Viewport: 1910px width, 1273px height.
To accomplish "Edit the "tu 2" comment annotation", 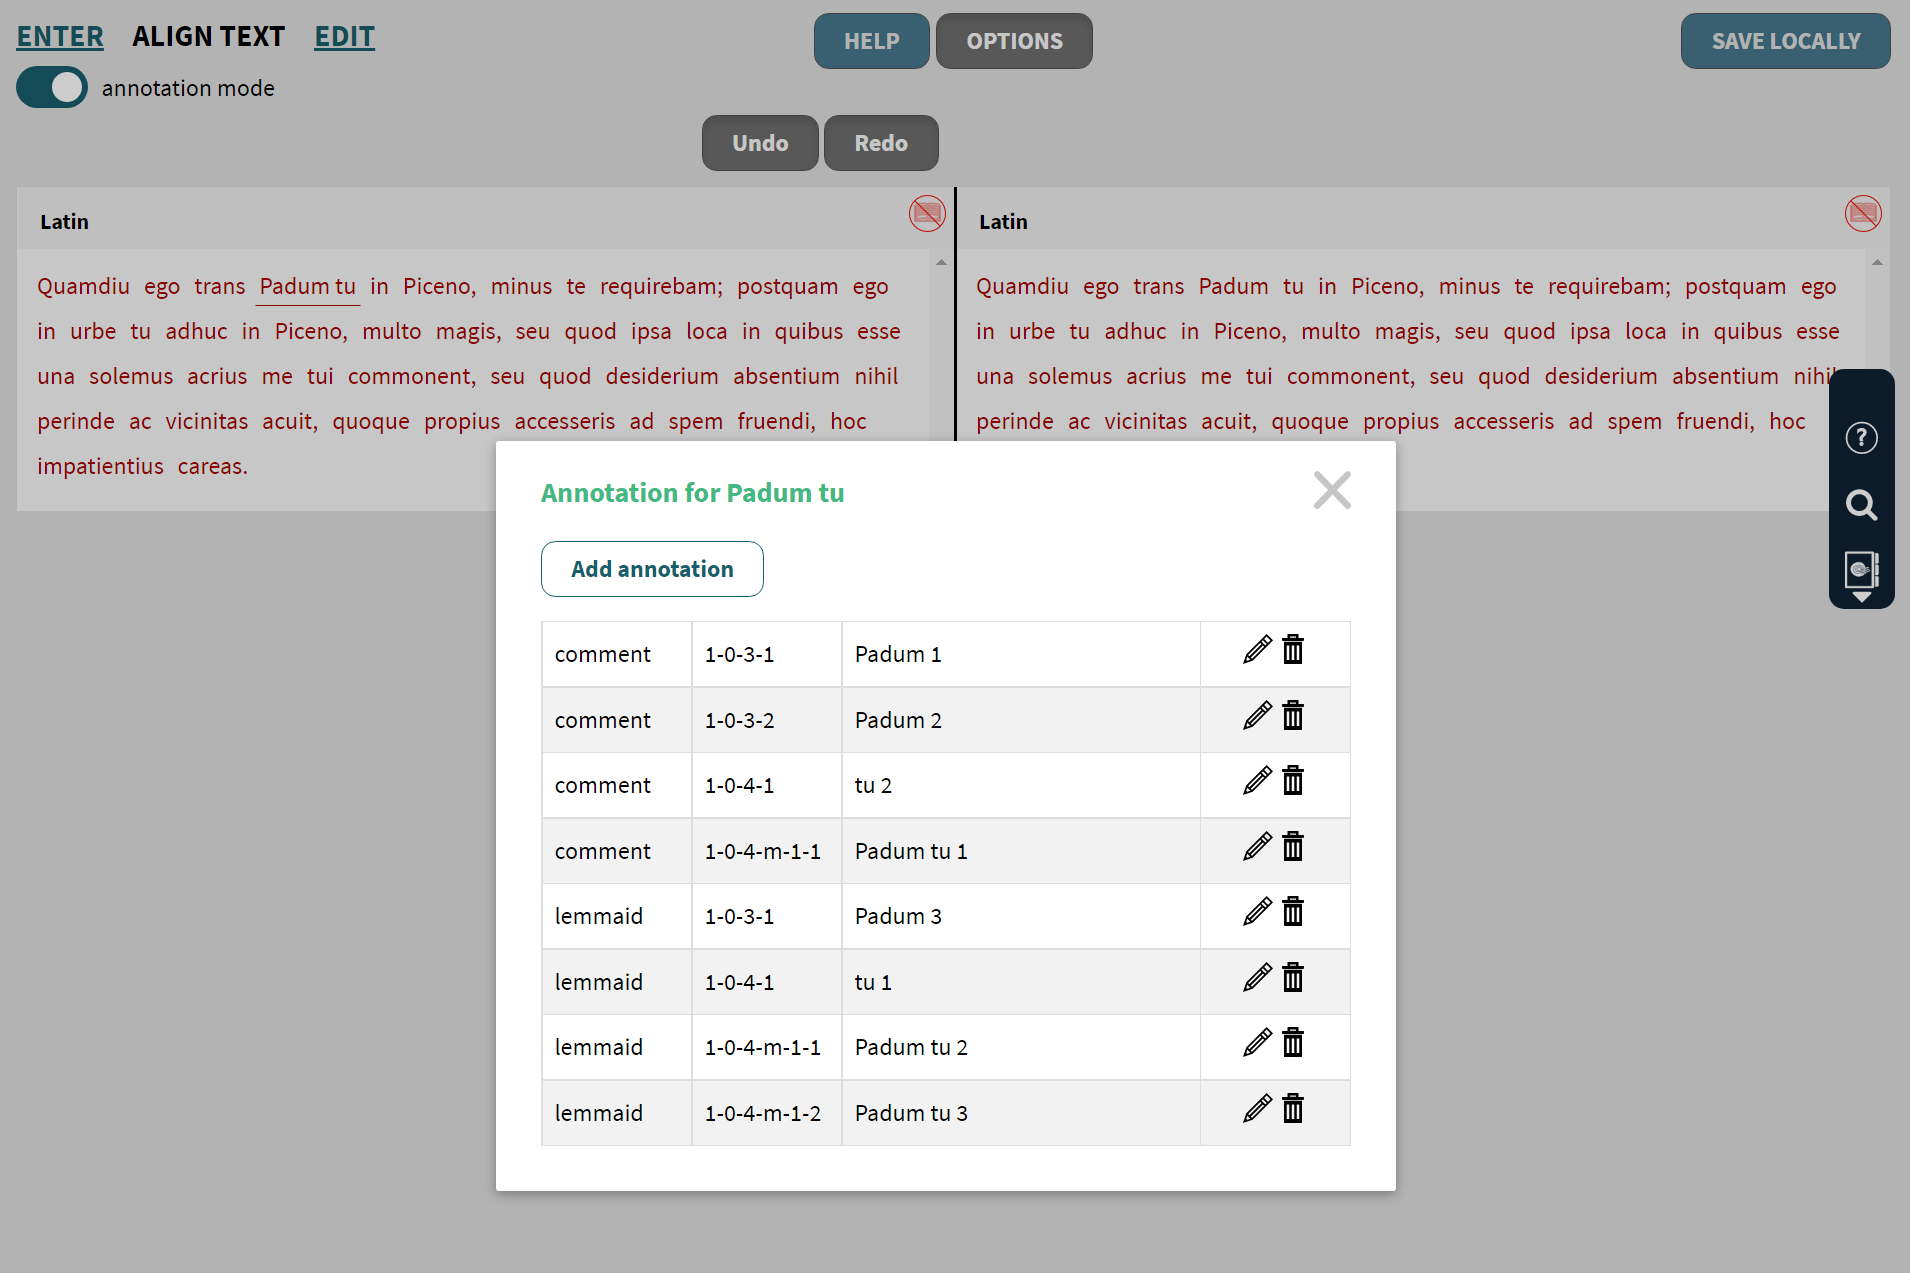I will click(x=1256, y=781).
